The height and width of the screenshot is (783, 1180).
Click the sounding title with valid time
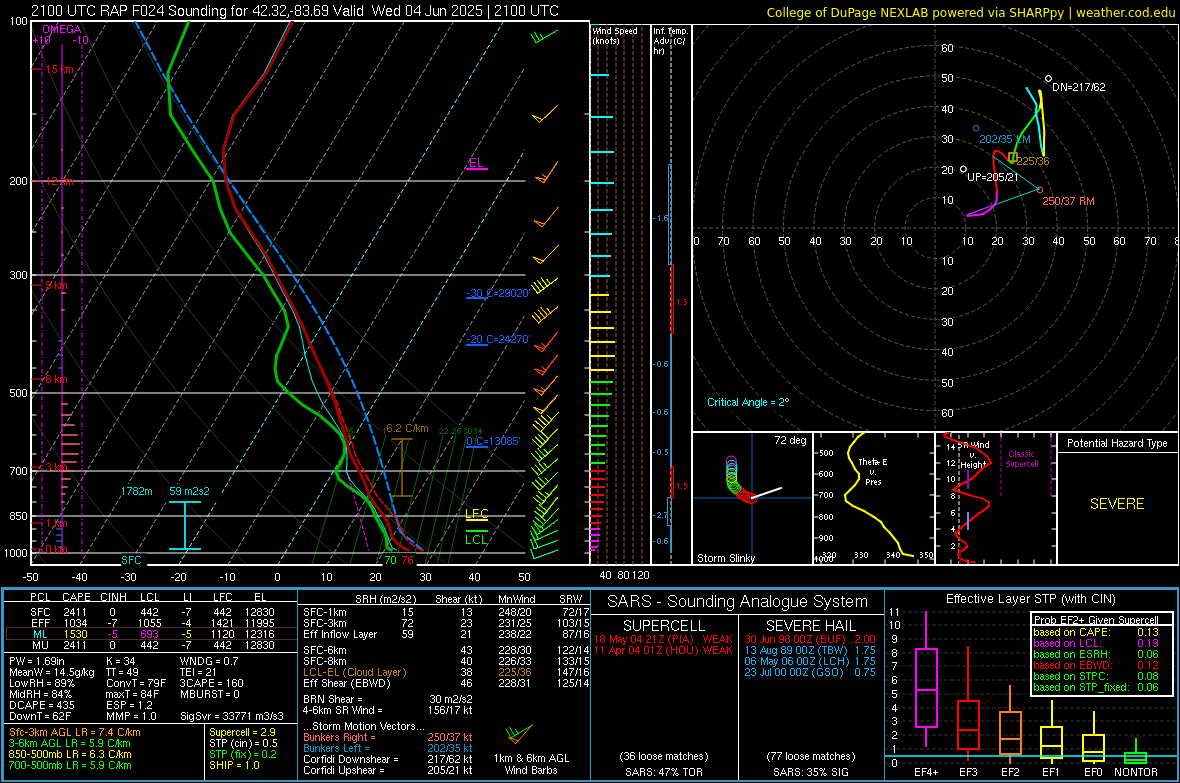[x=295, y=11]
